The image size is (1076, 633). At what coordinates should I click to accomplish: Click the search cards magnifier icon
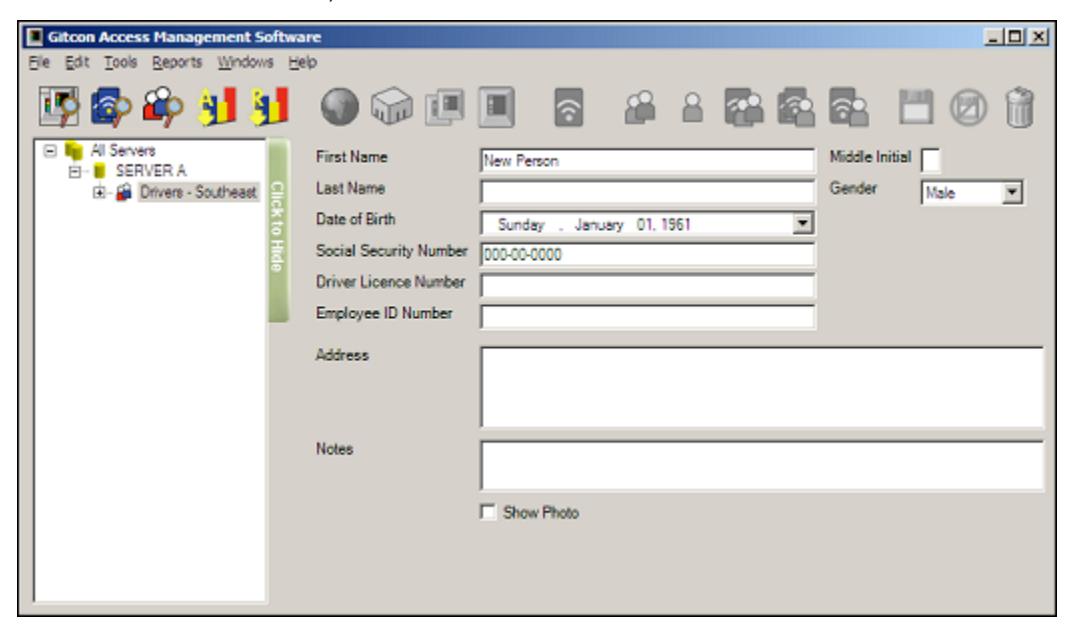[110, 106]
